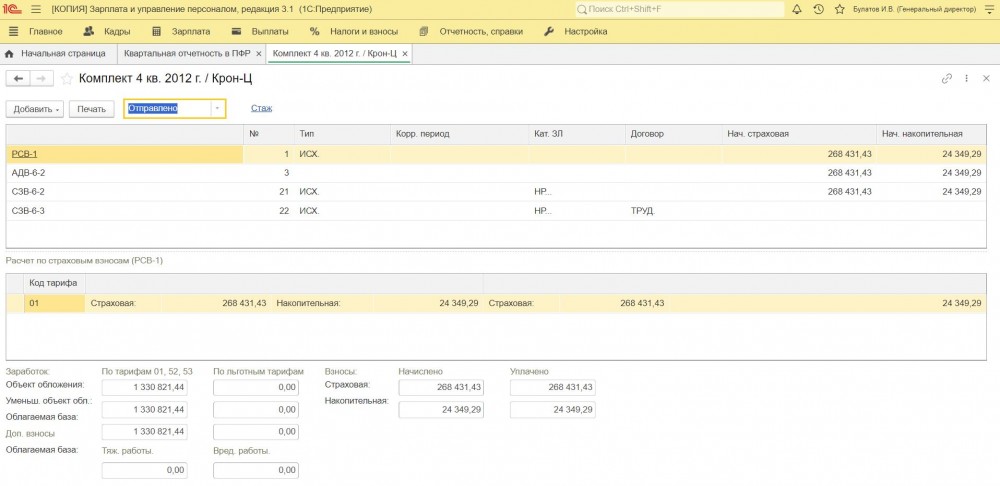1000x486 pixels.
Task: Open the Добавить dropdown button
Action: coord(35,109)
